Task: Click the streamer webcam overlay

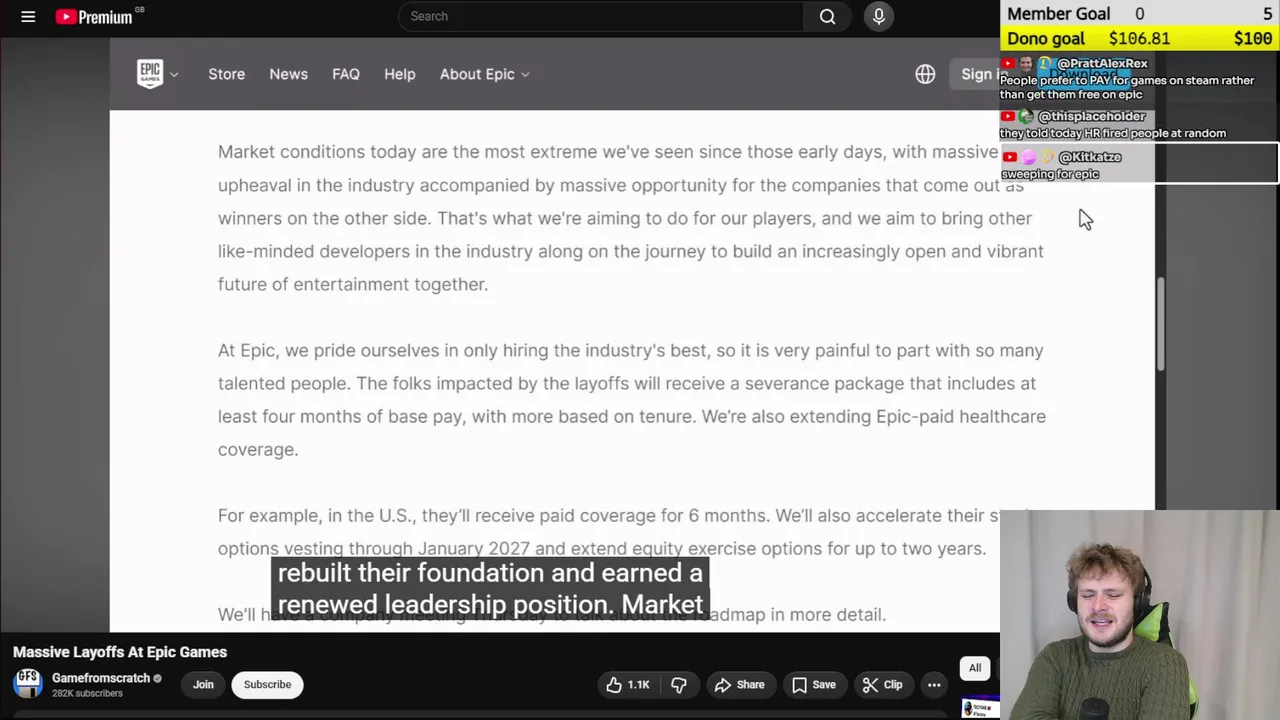Action: [1140, 615]
